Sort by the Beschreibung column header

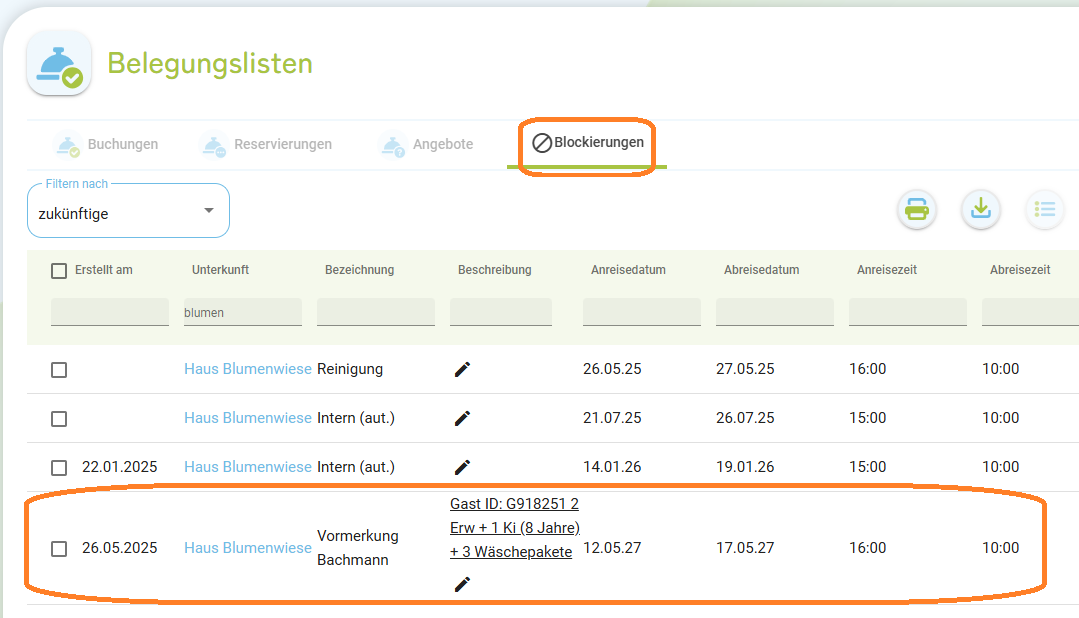(x=495, y=270)
